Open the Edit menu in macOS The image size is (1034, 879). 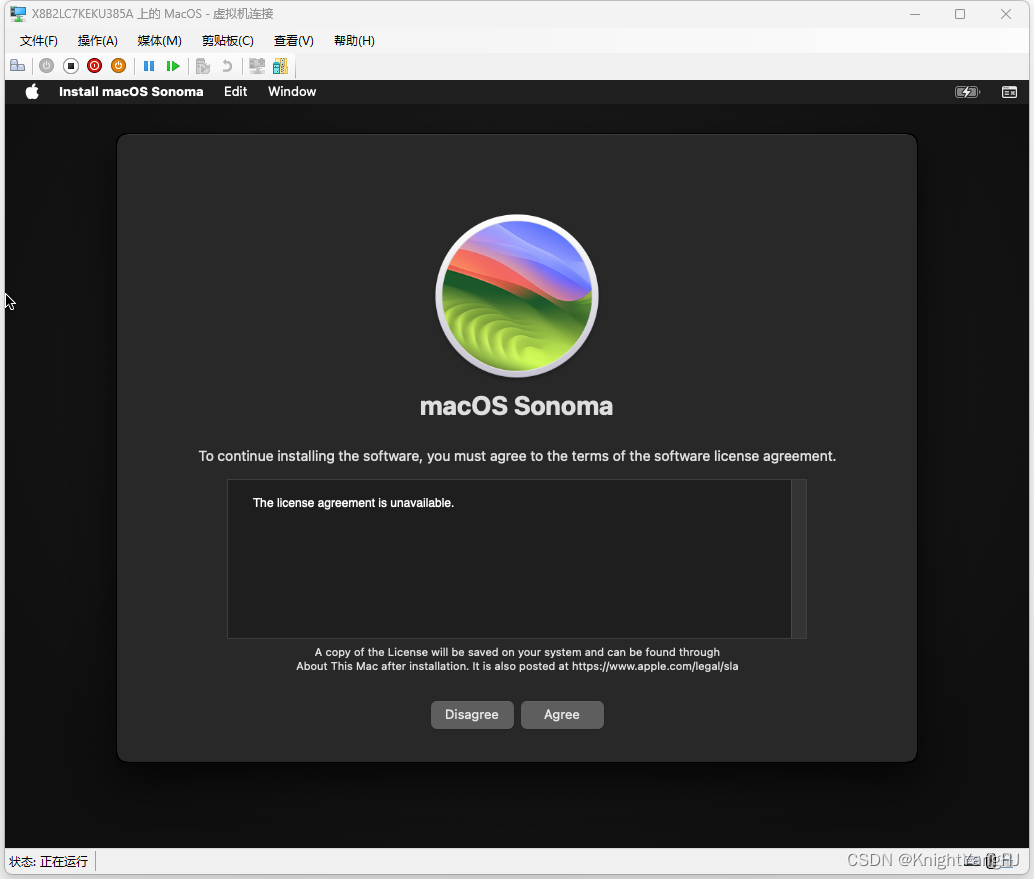pos(235,92)
